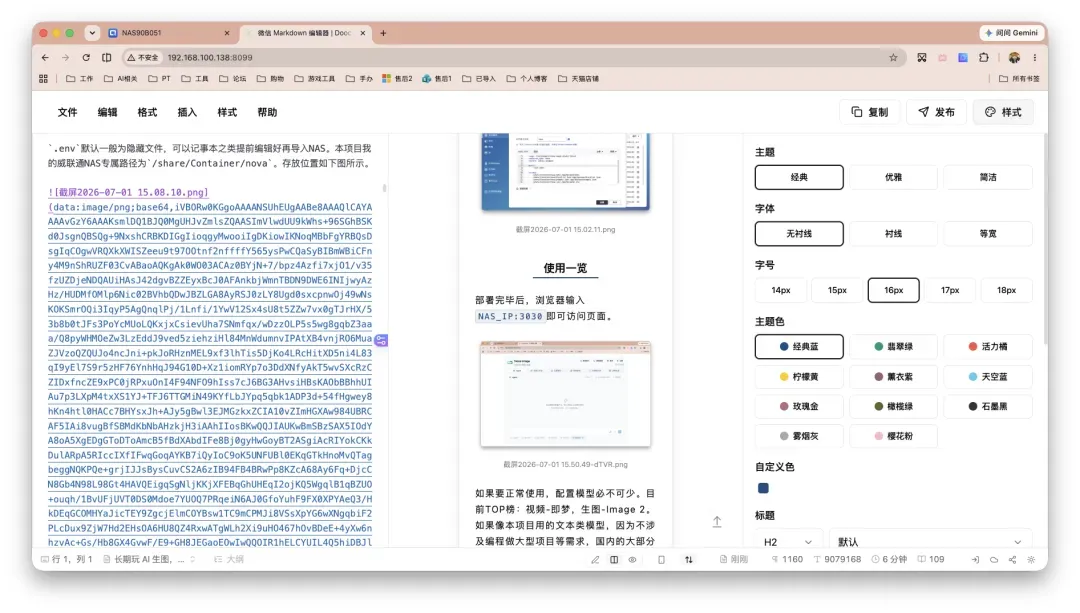
Task: Click the blue extension icon in toolbar
Action: 963,58
